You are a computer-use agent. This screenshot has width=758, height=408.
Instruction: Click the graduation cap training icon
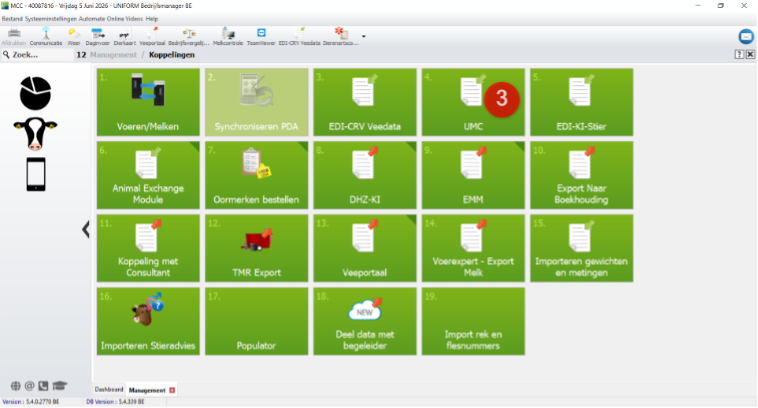click(x=59, y=386)
